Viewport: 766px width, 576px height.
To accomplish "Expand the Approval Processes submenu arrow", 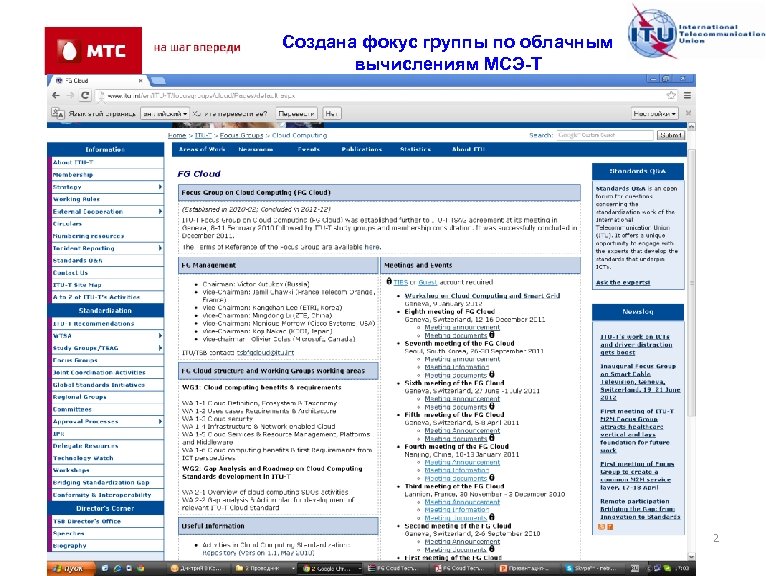I will [160, 421].
